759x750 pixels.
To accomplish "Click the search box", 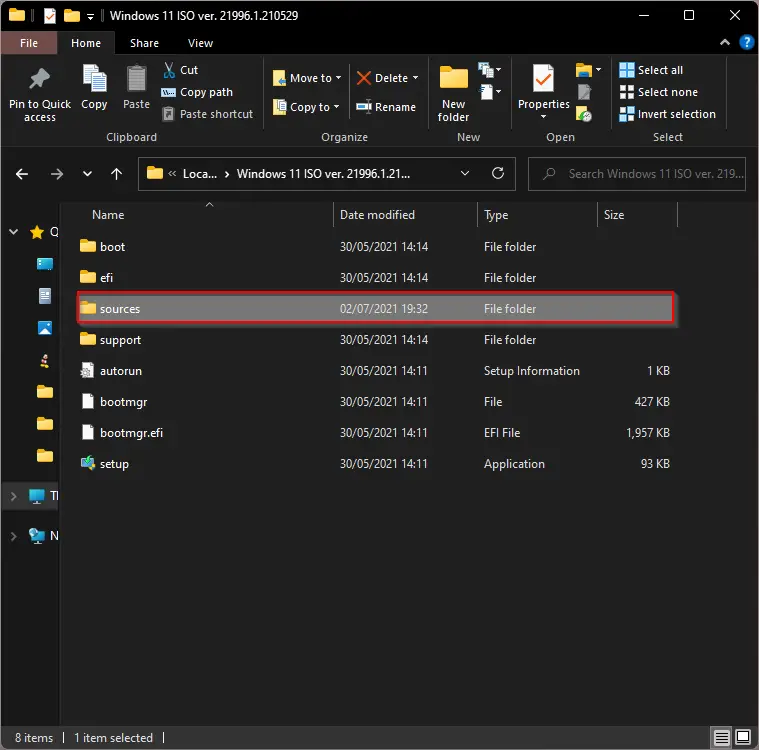I will click(637, 174).
